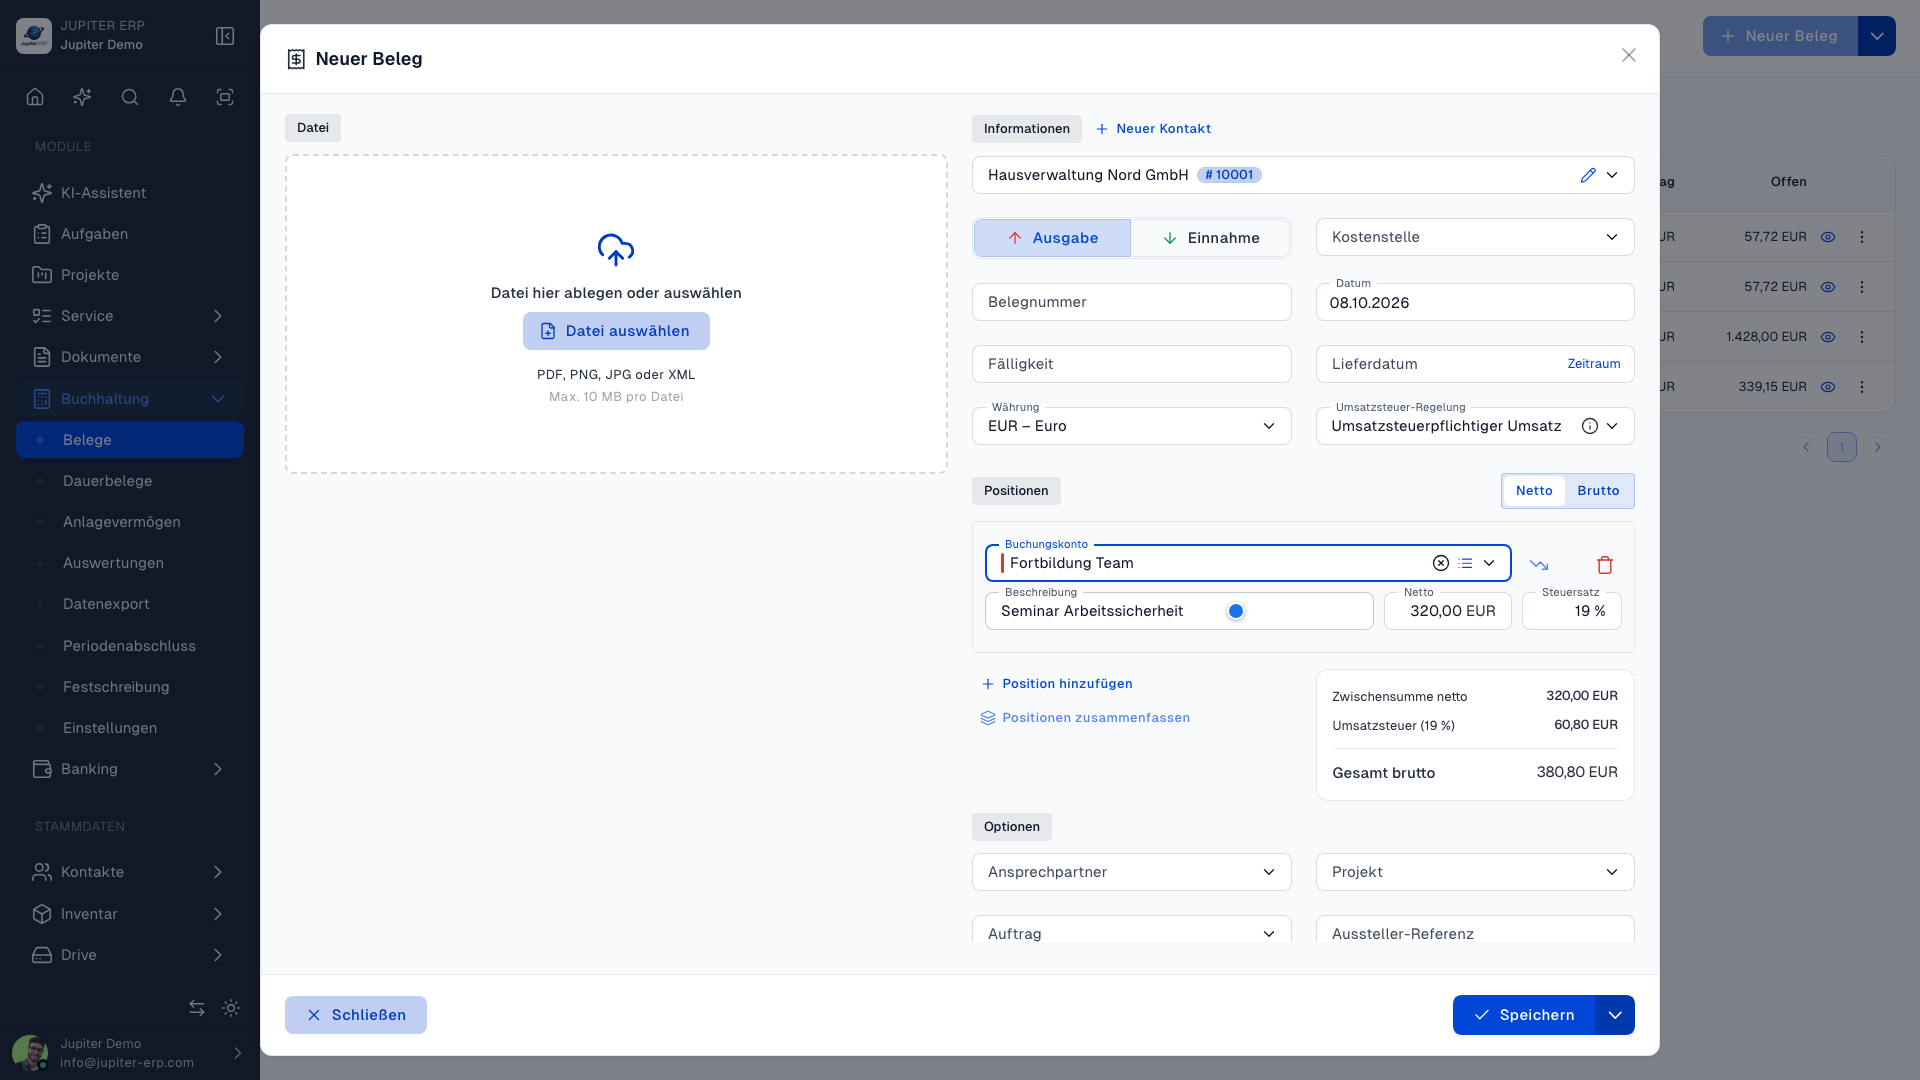Click the Schließen button
This screenshot has height=1080, width=1920.
coord(356,1015)
